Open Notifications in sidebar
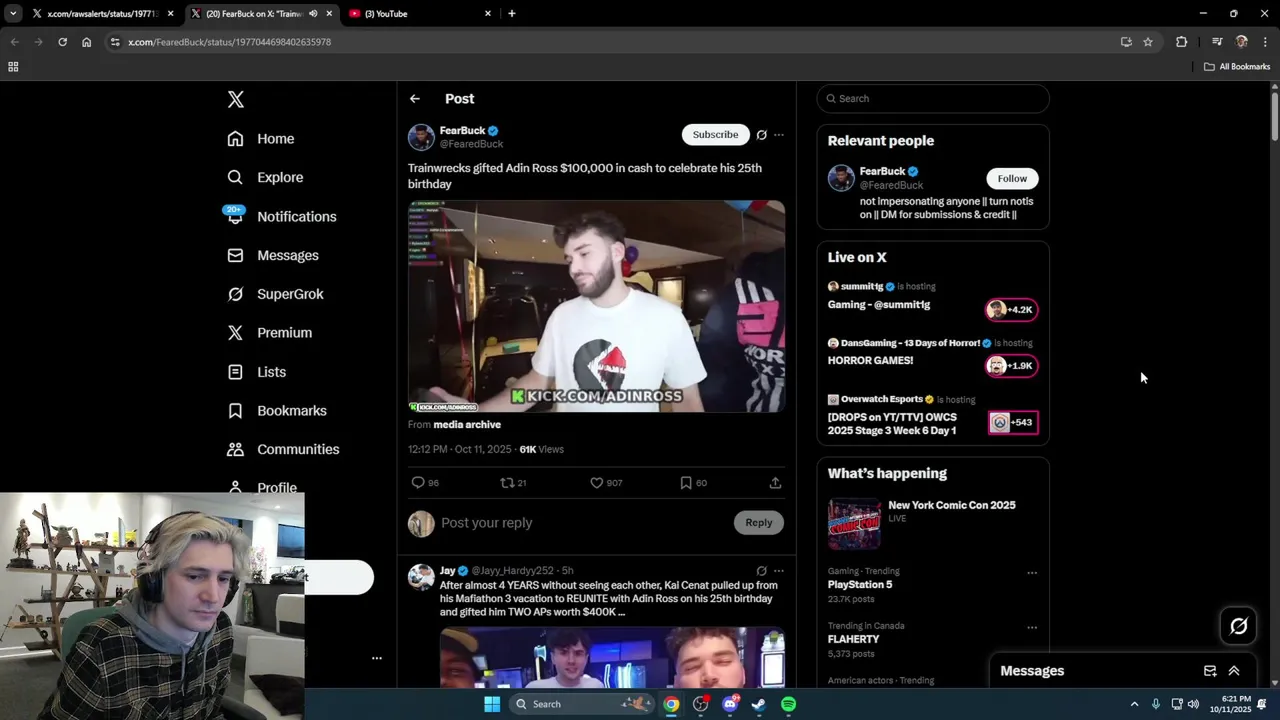This screenshot has height=720, width=1280. (282, 217)
